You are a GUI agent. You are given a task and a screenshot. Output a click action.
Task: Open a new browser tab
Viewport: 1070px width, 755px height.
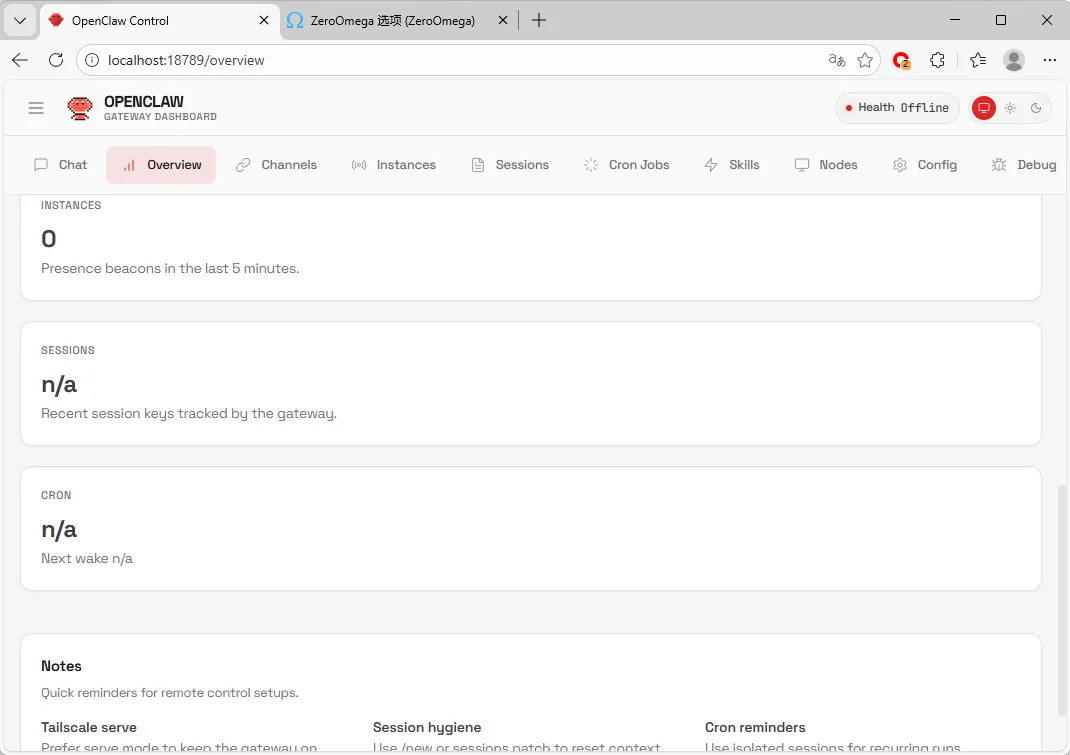(x=539, y=20)
